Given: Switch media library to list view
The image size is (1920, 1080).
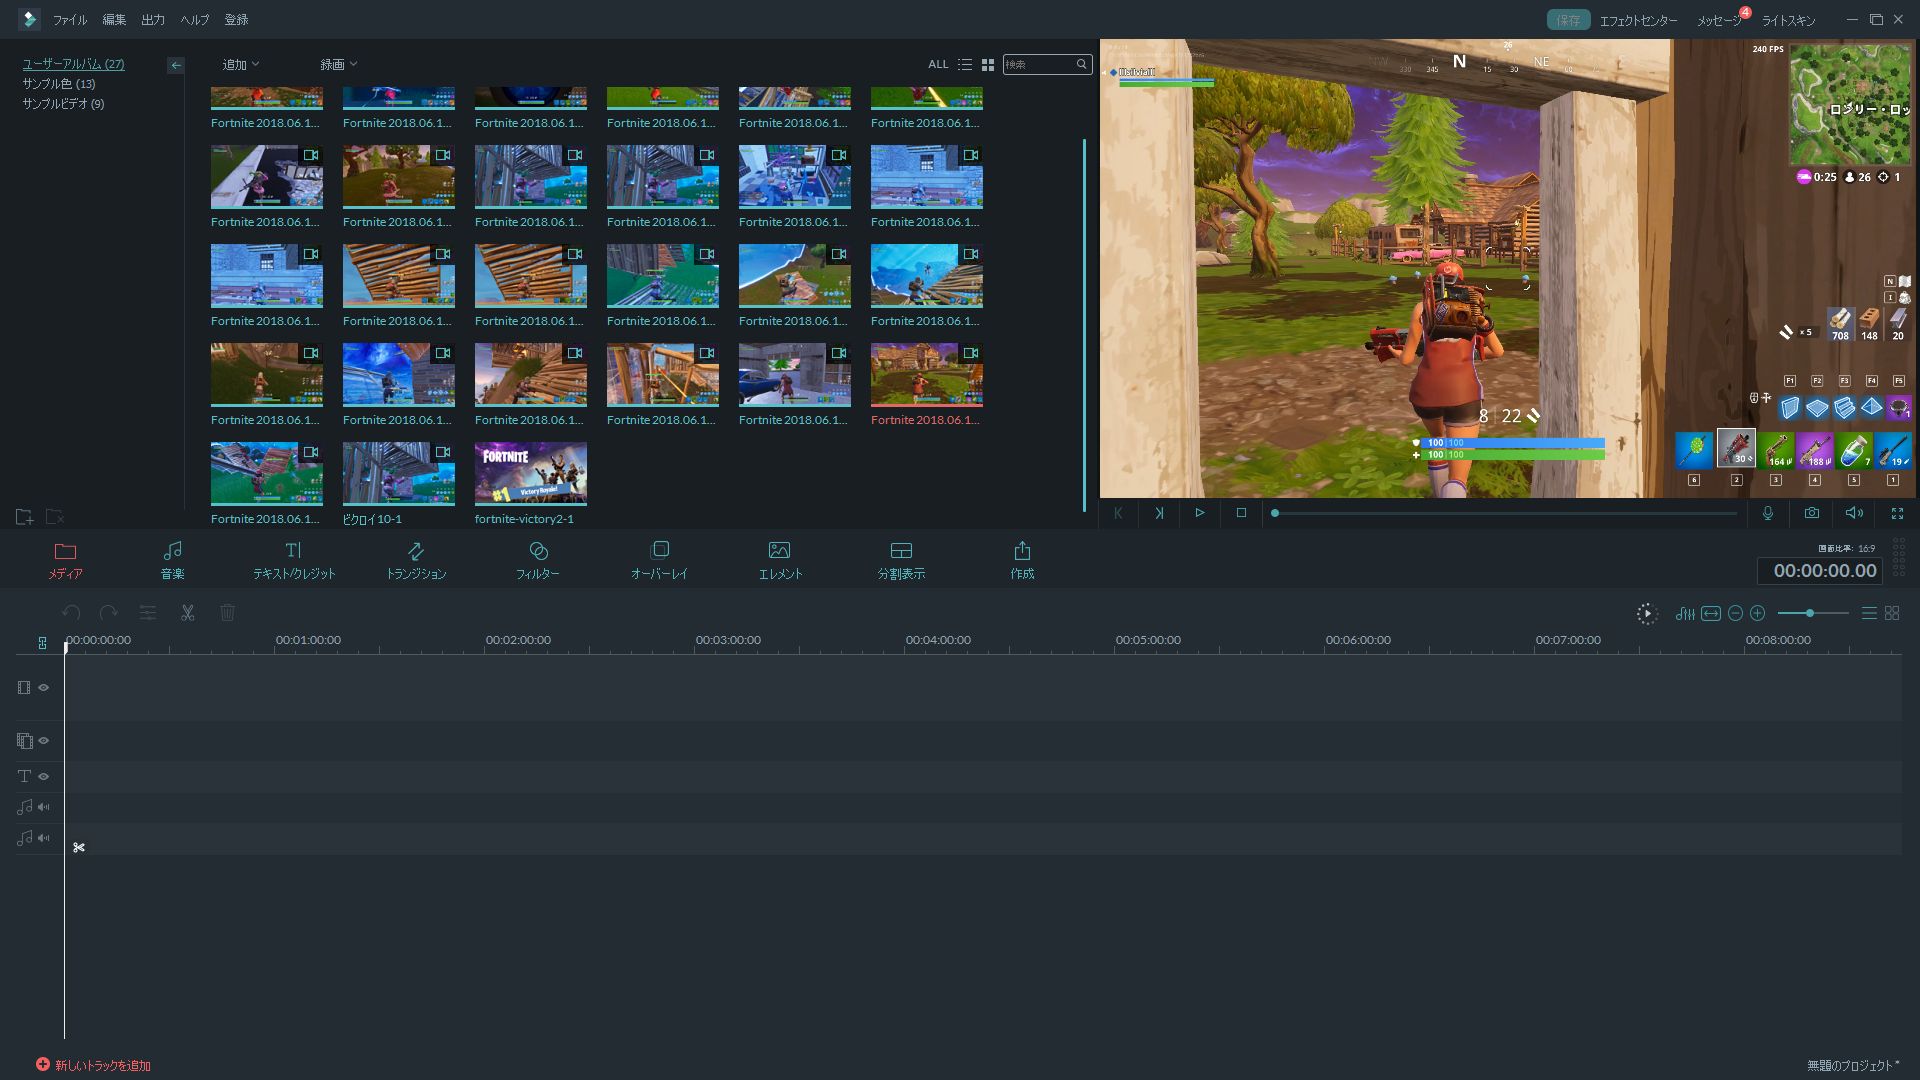Looking at the screenshot, I should pos(965,64).
